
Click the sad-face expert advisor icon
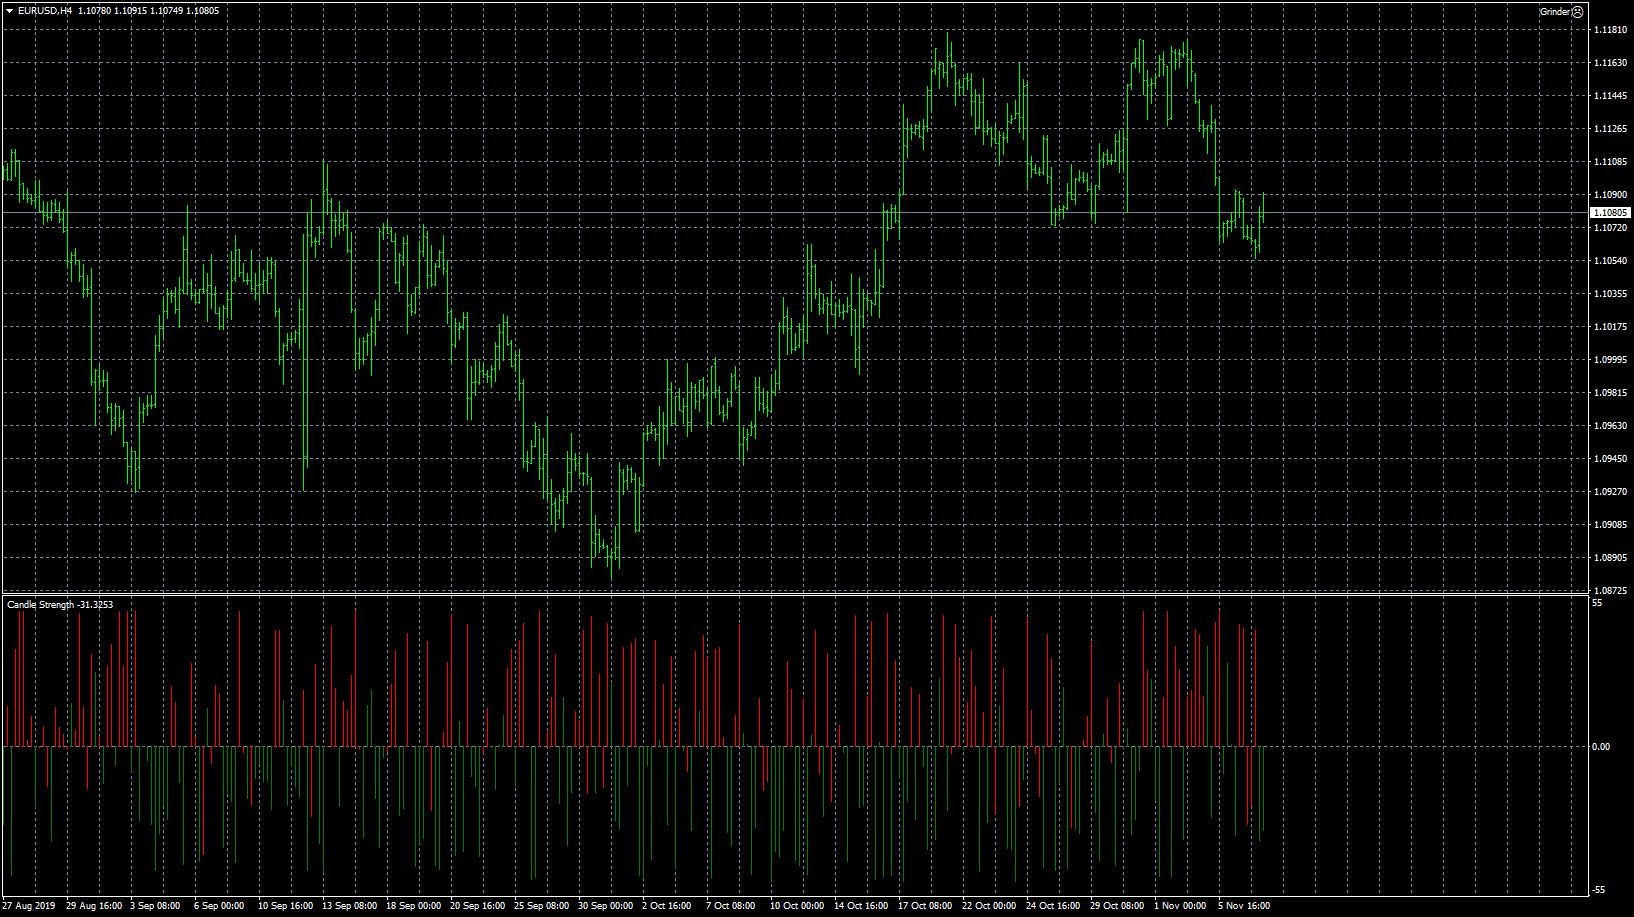[x=1578, y=12]
